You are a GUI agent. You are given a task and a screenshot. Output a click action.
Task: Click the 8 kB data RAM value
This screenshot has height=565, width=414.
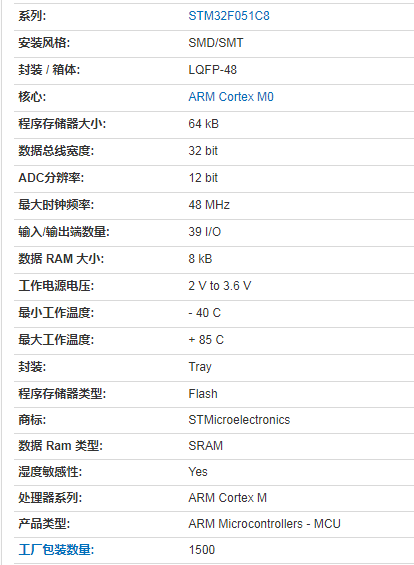click(x=200, y=259)
